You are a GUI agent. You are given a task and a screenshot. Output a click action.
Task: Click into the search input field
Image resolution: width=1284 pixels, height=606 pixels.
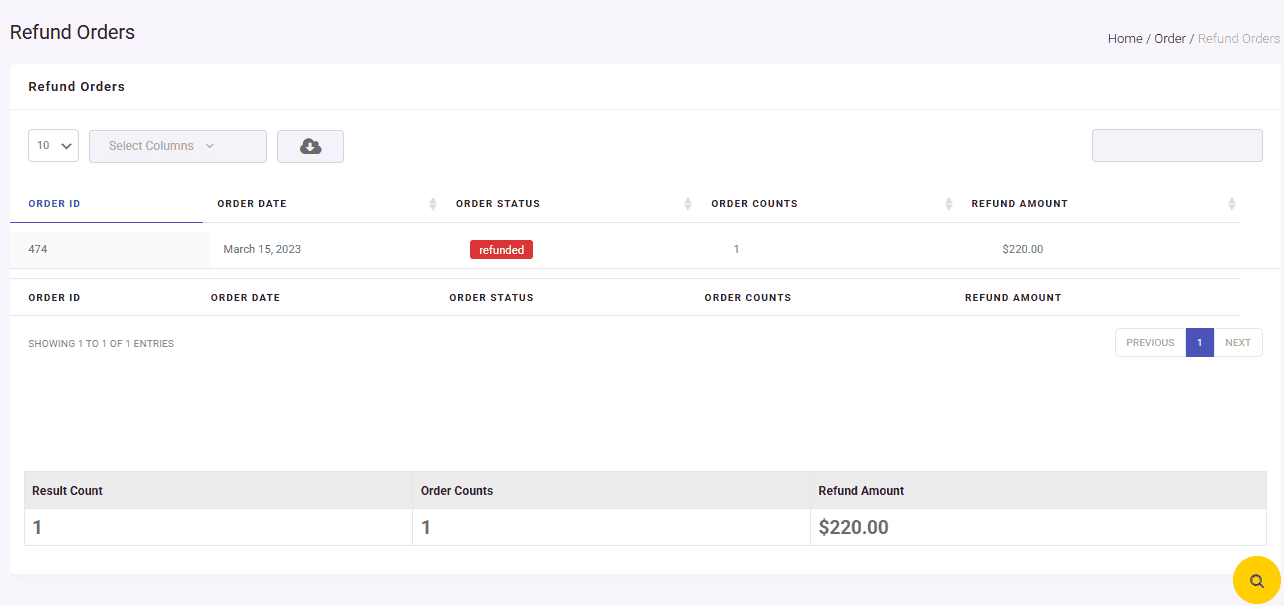coord(1177,145)
